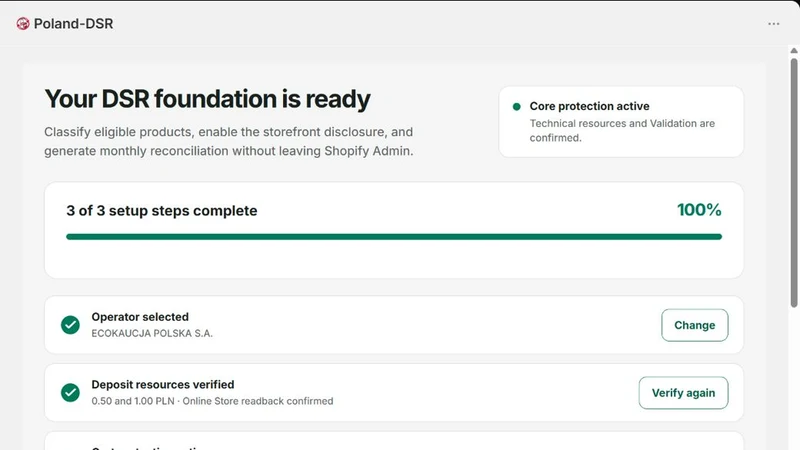Click the 'Deposit resources verified' label
800x450 pixels.
[163, 385]
